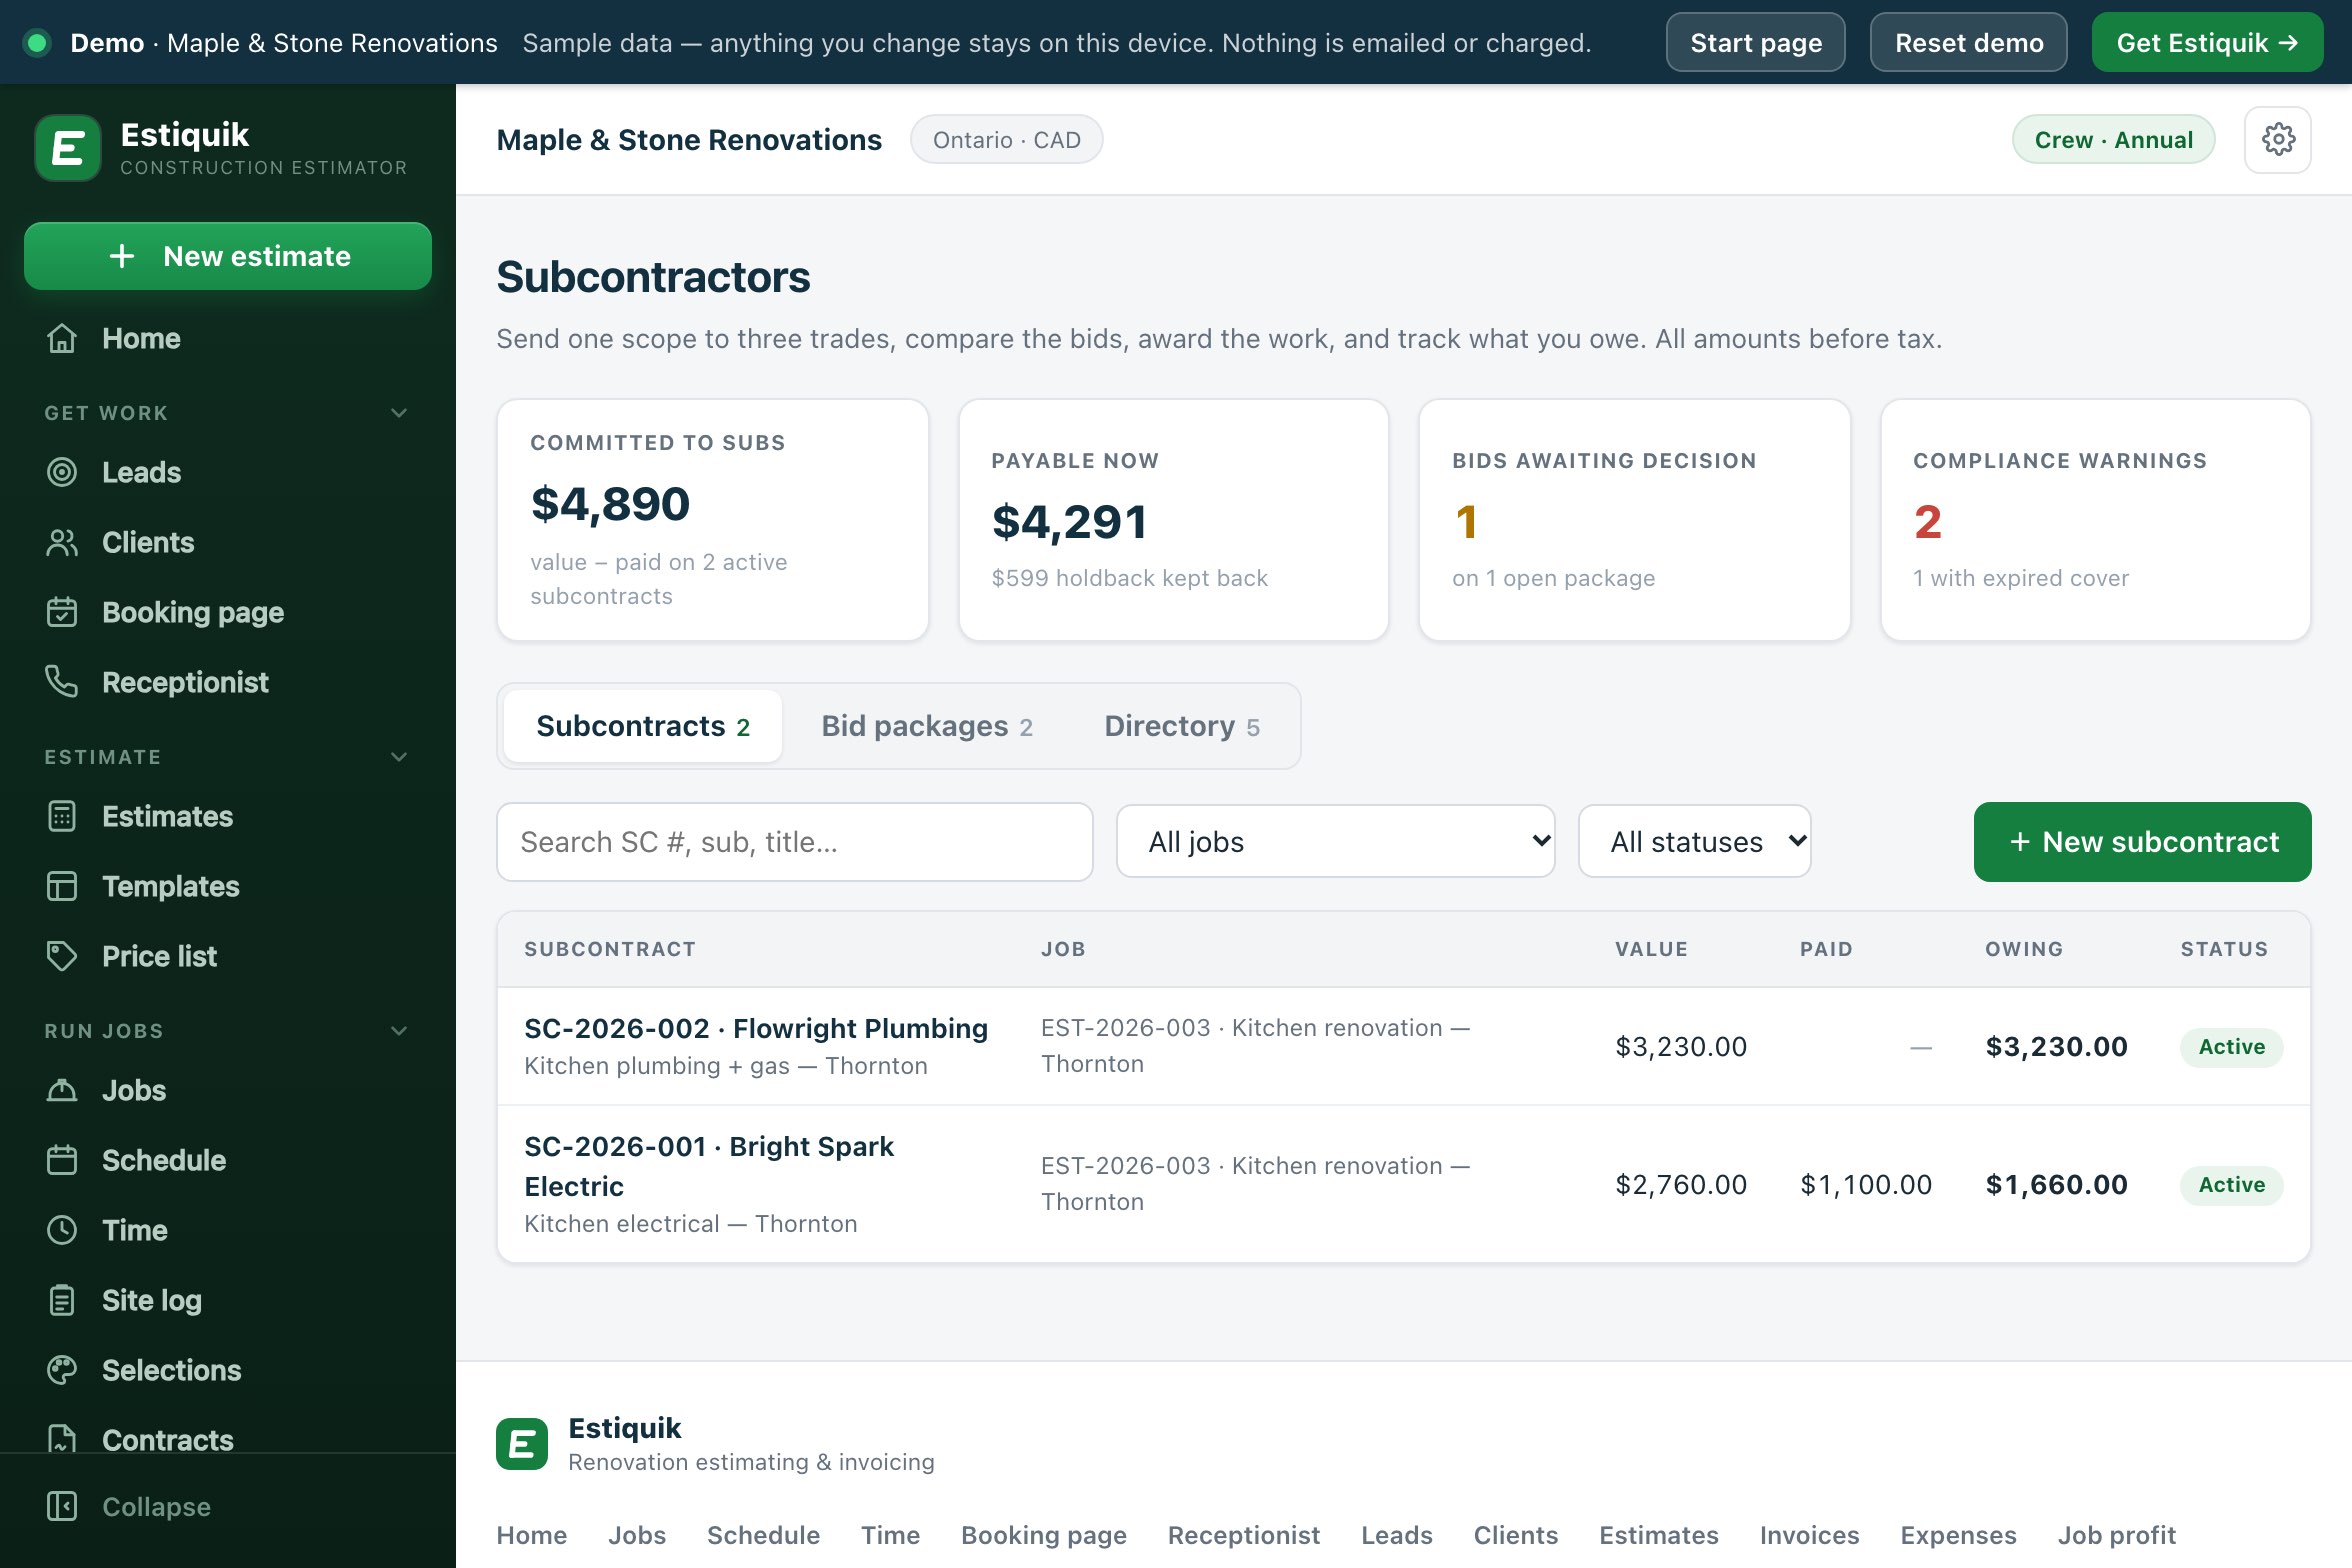Click the Jobs hard-hat icon
This screenshot has width=2352, height=1568.
tap(62, 1090)
